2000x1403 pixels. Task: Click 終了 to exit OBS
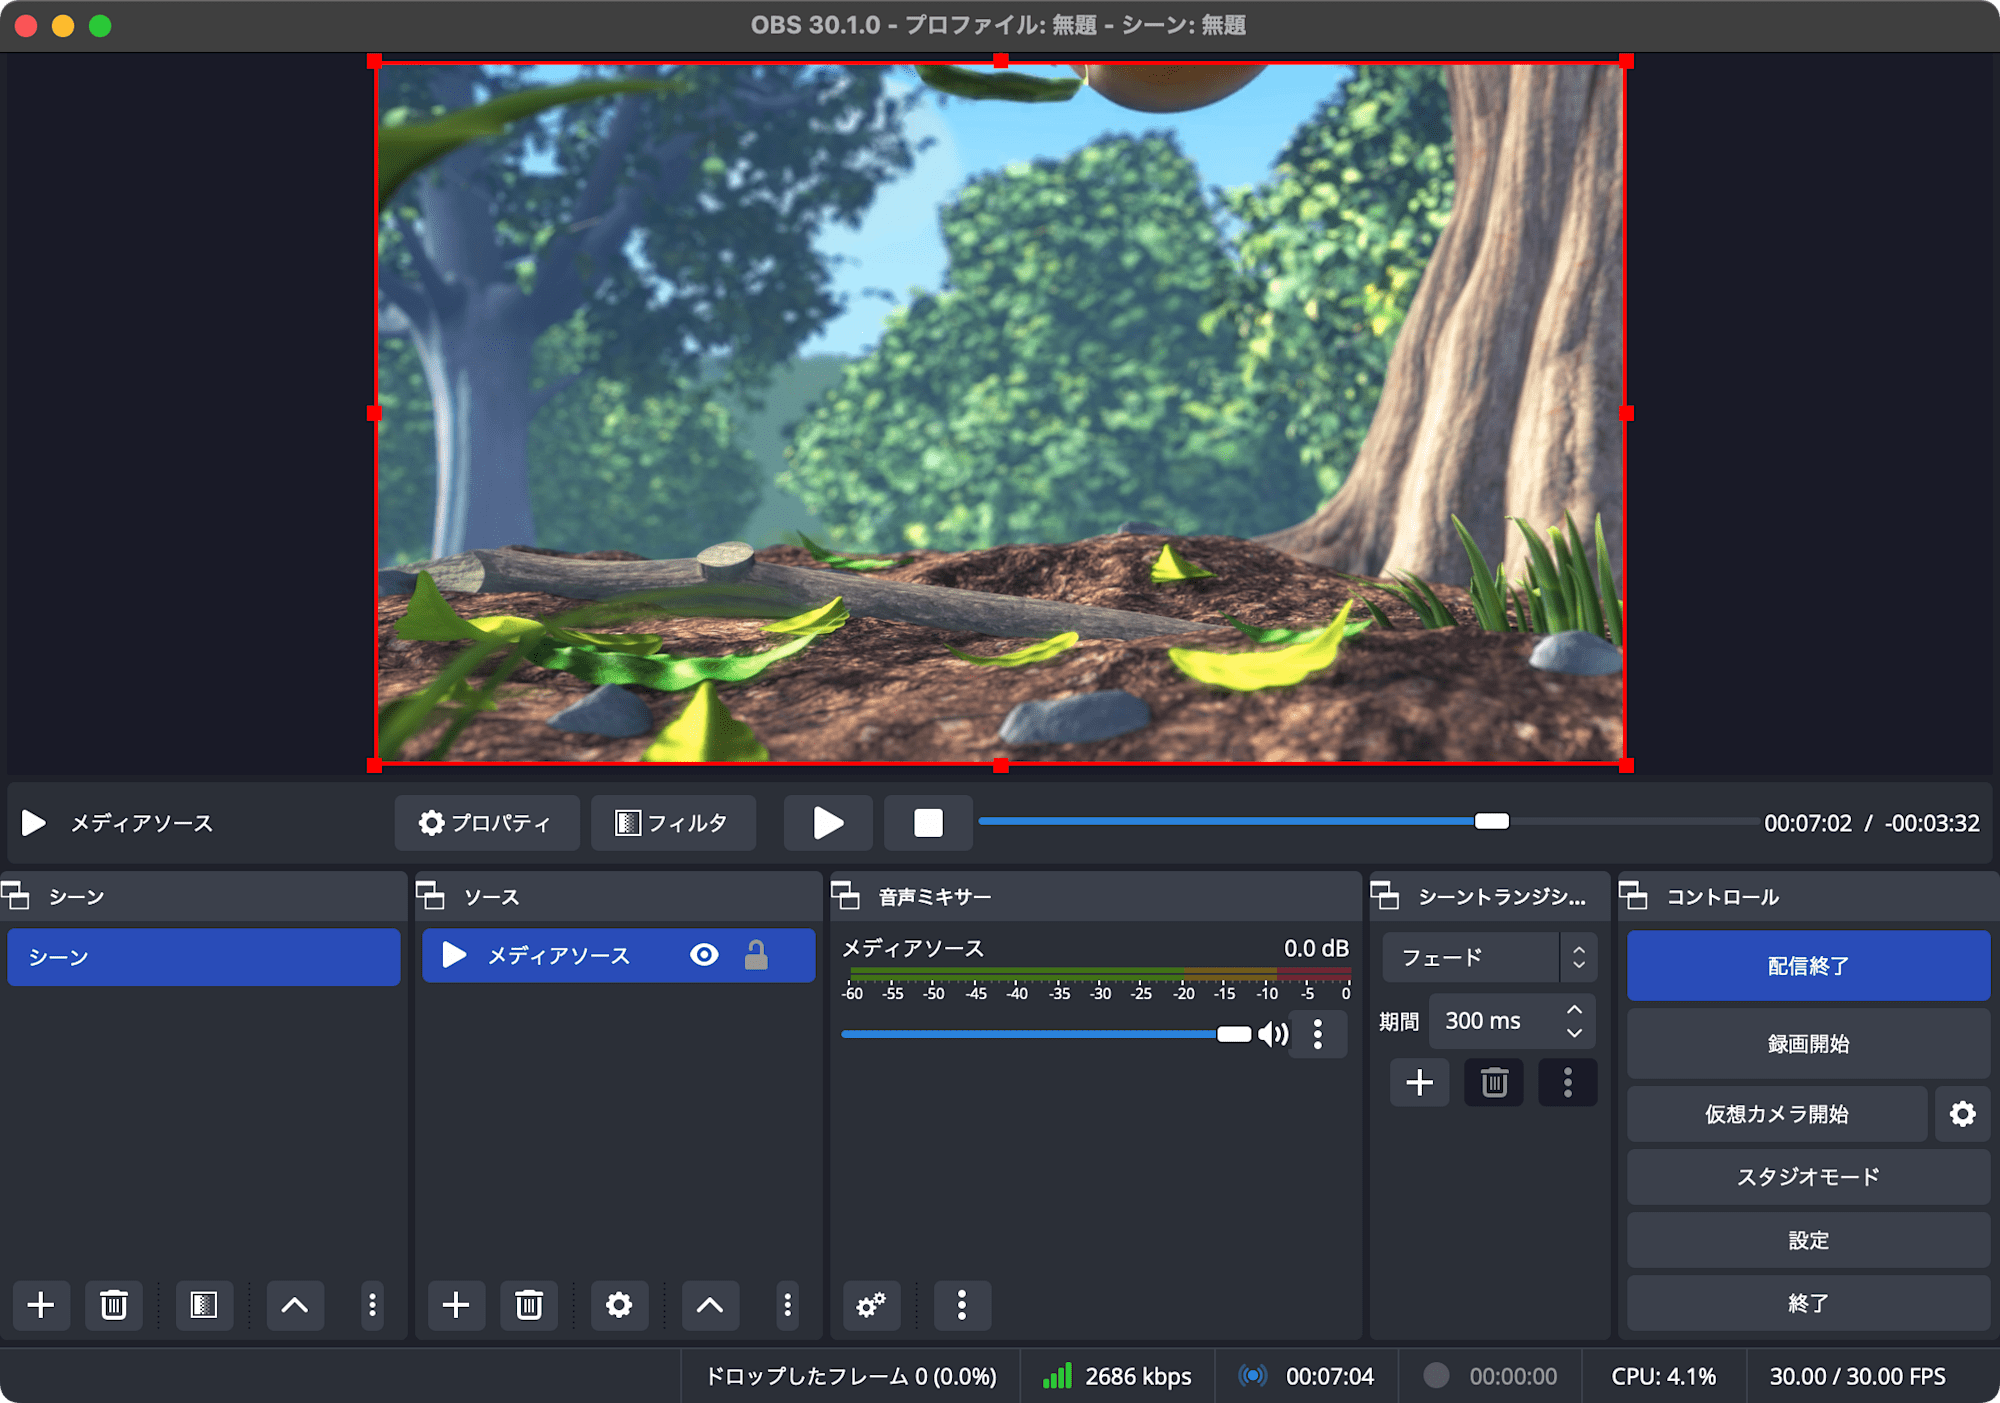[1808, 1303]
